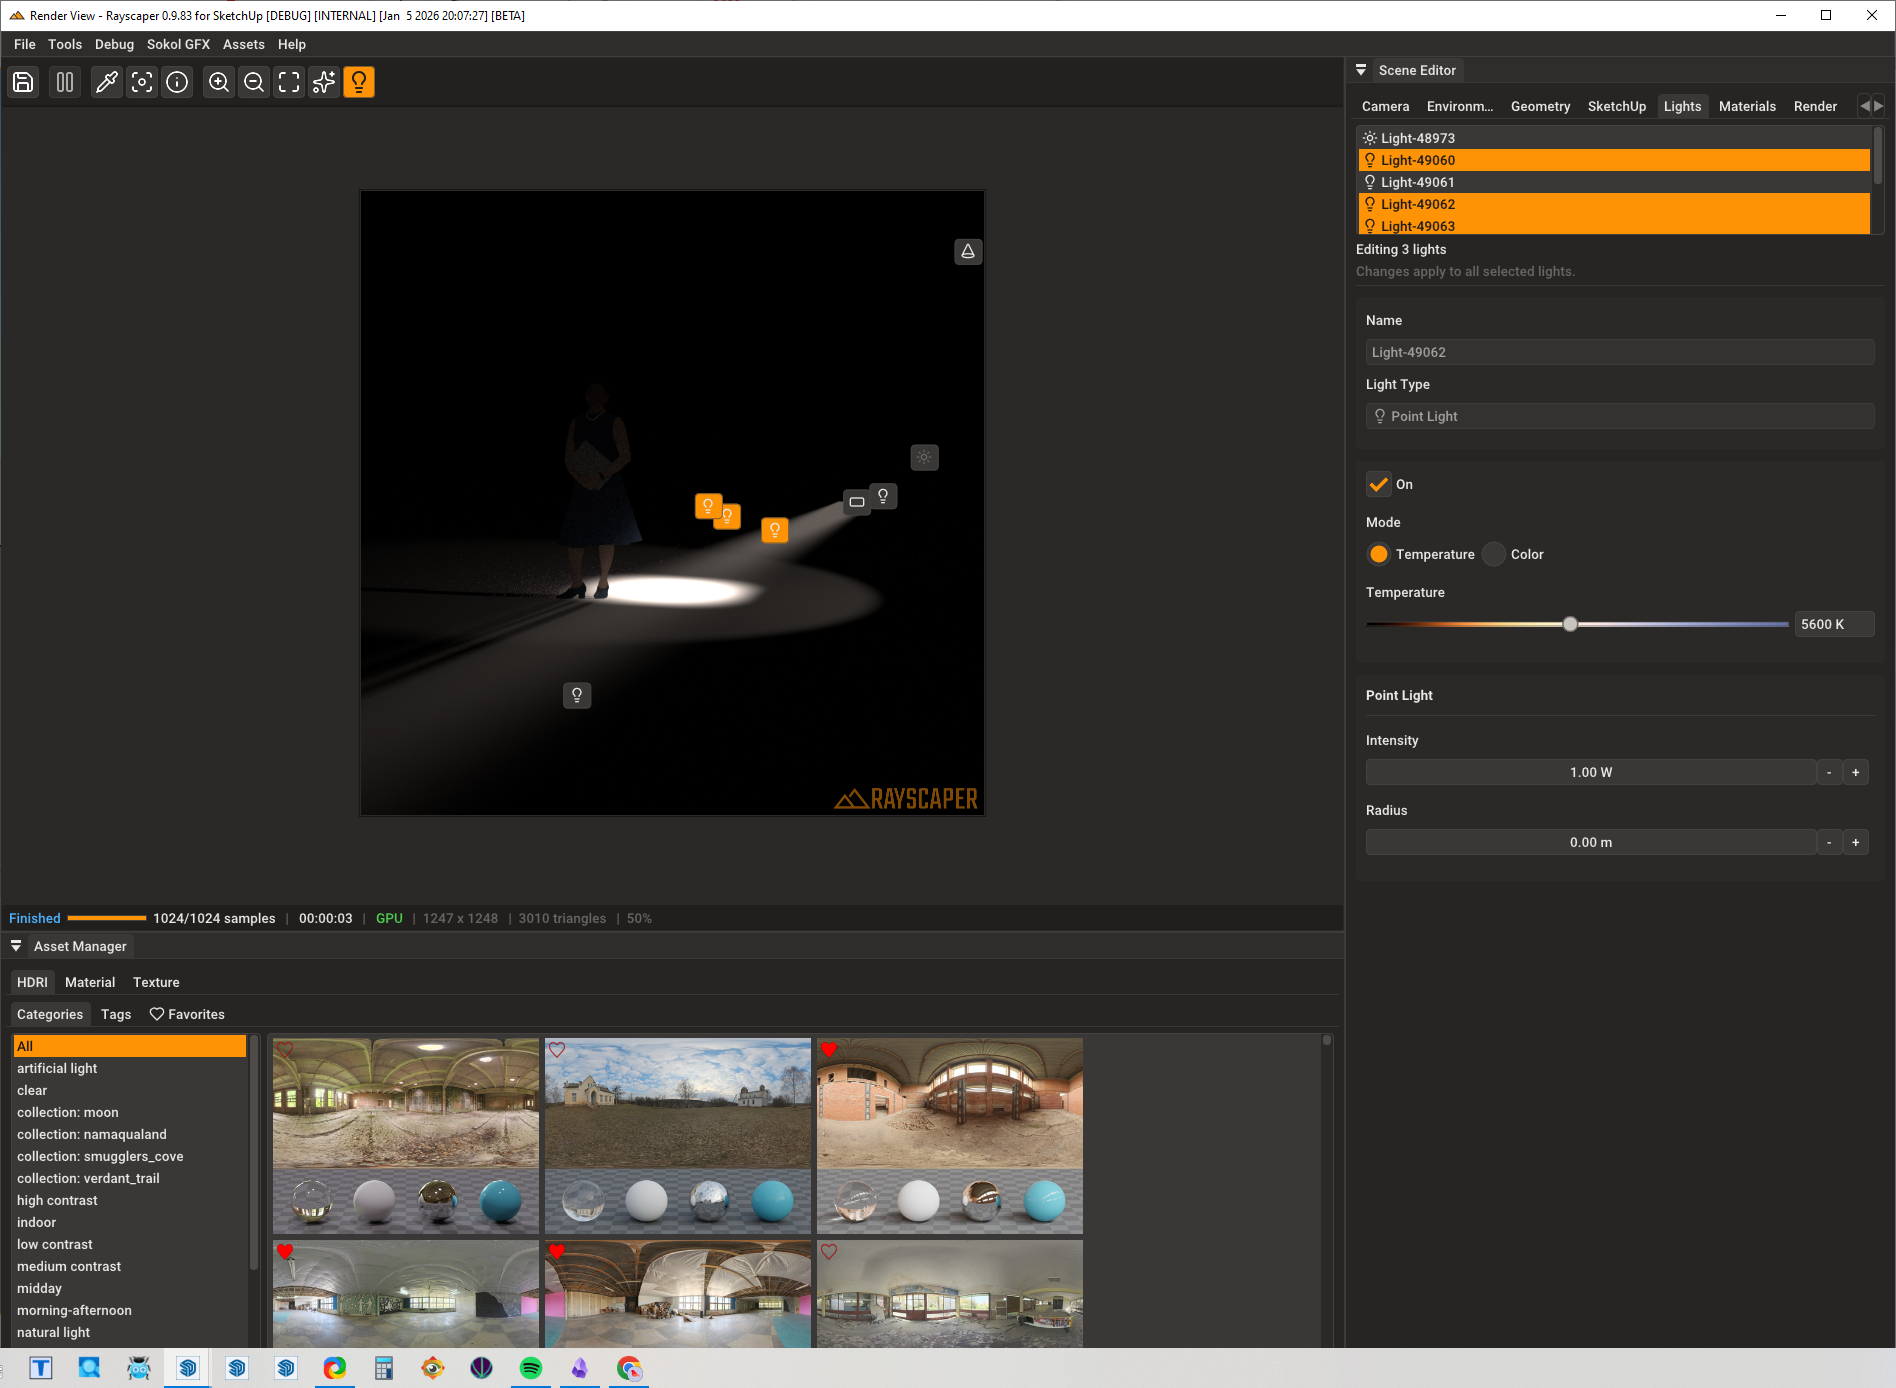
Task: Pause rendering with the pause icon
Action: coord(65,82)
